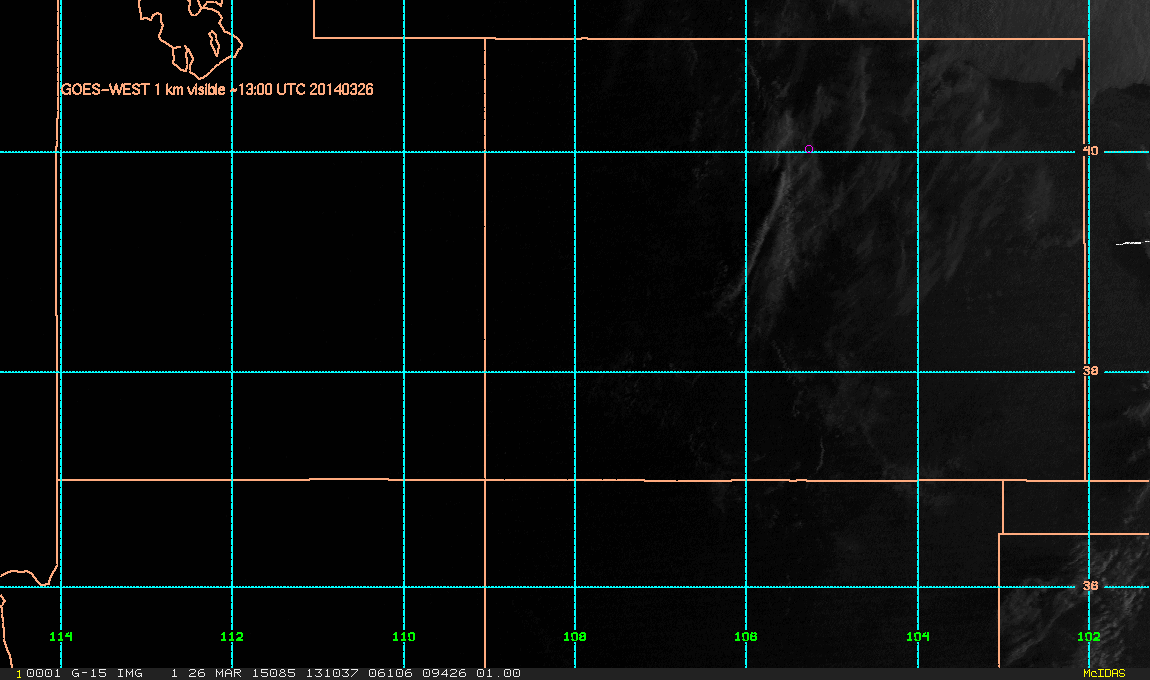Image resolution: width=1150 pixels, height=680 pixels.
Task: Click the 112 longitude label
Action: click(x=232, y=636)
